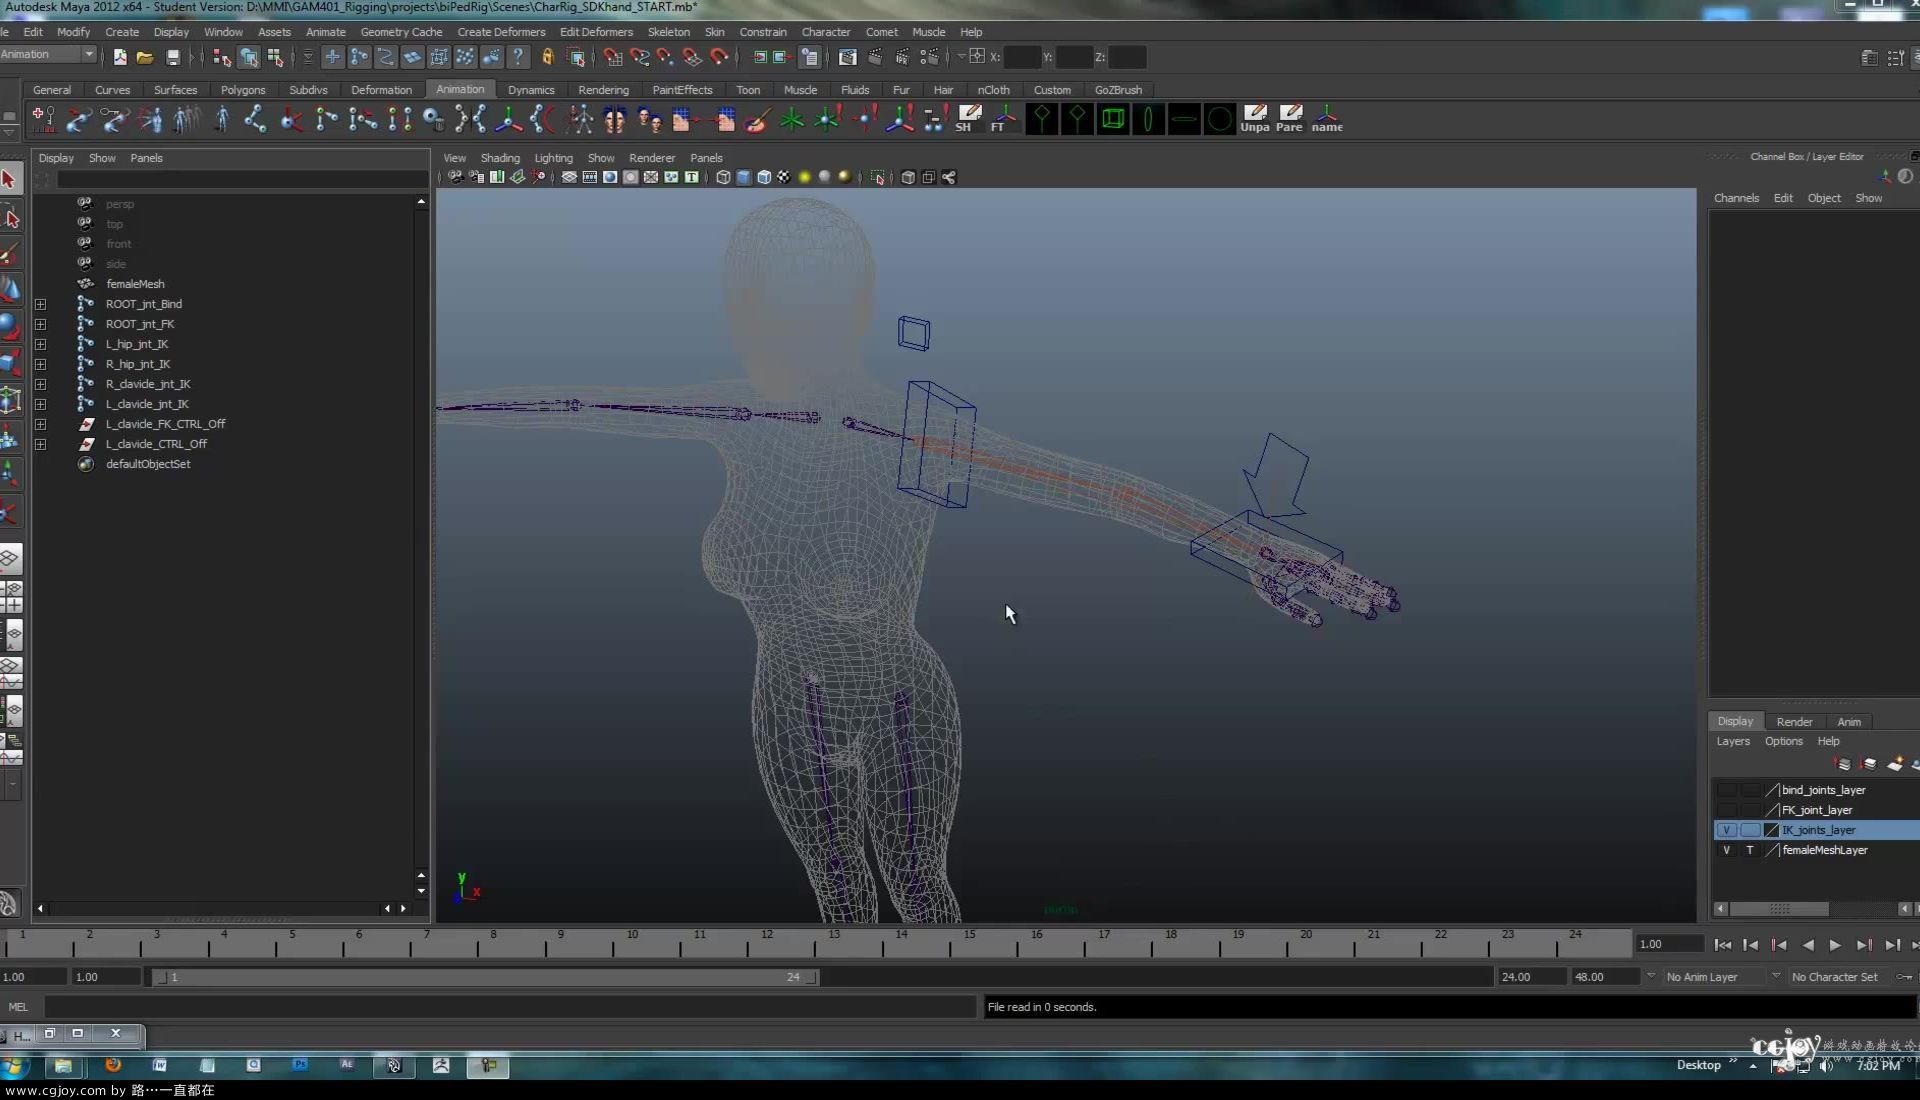The height and width of the screenshot is (1100, 1920).
Task: Open the Layers menu in Layer Editor
Action: tap(1733, 742)
